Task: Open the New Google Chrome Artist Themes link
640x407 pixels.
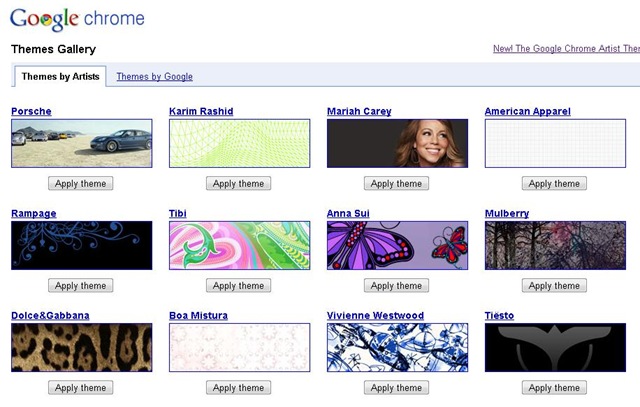Action: point(566,49)
